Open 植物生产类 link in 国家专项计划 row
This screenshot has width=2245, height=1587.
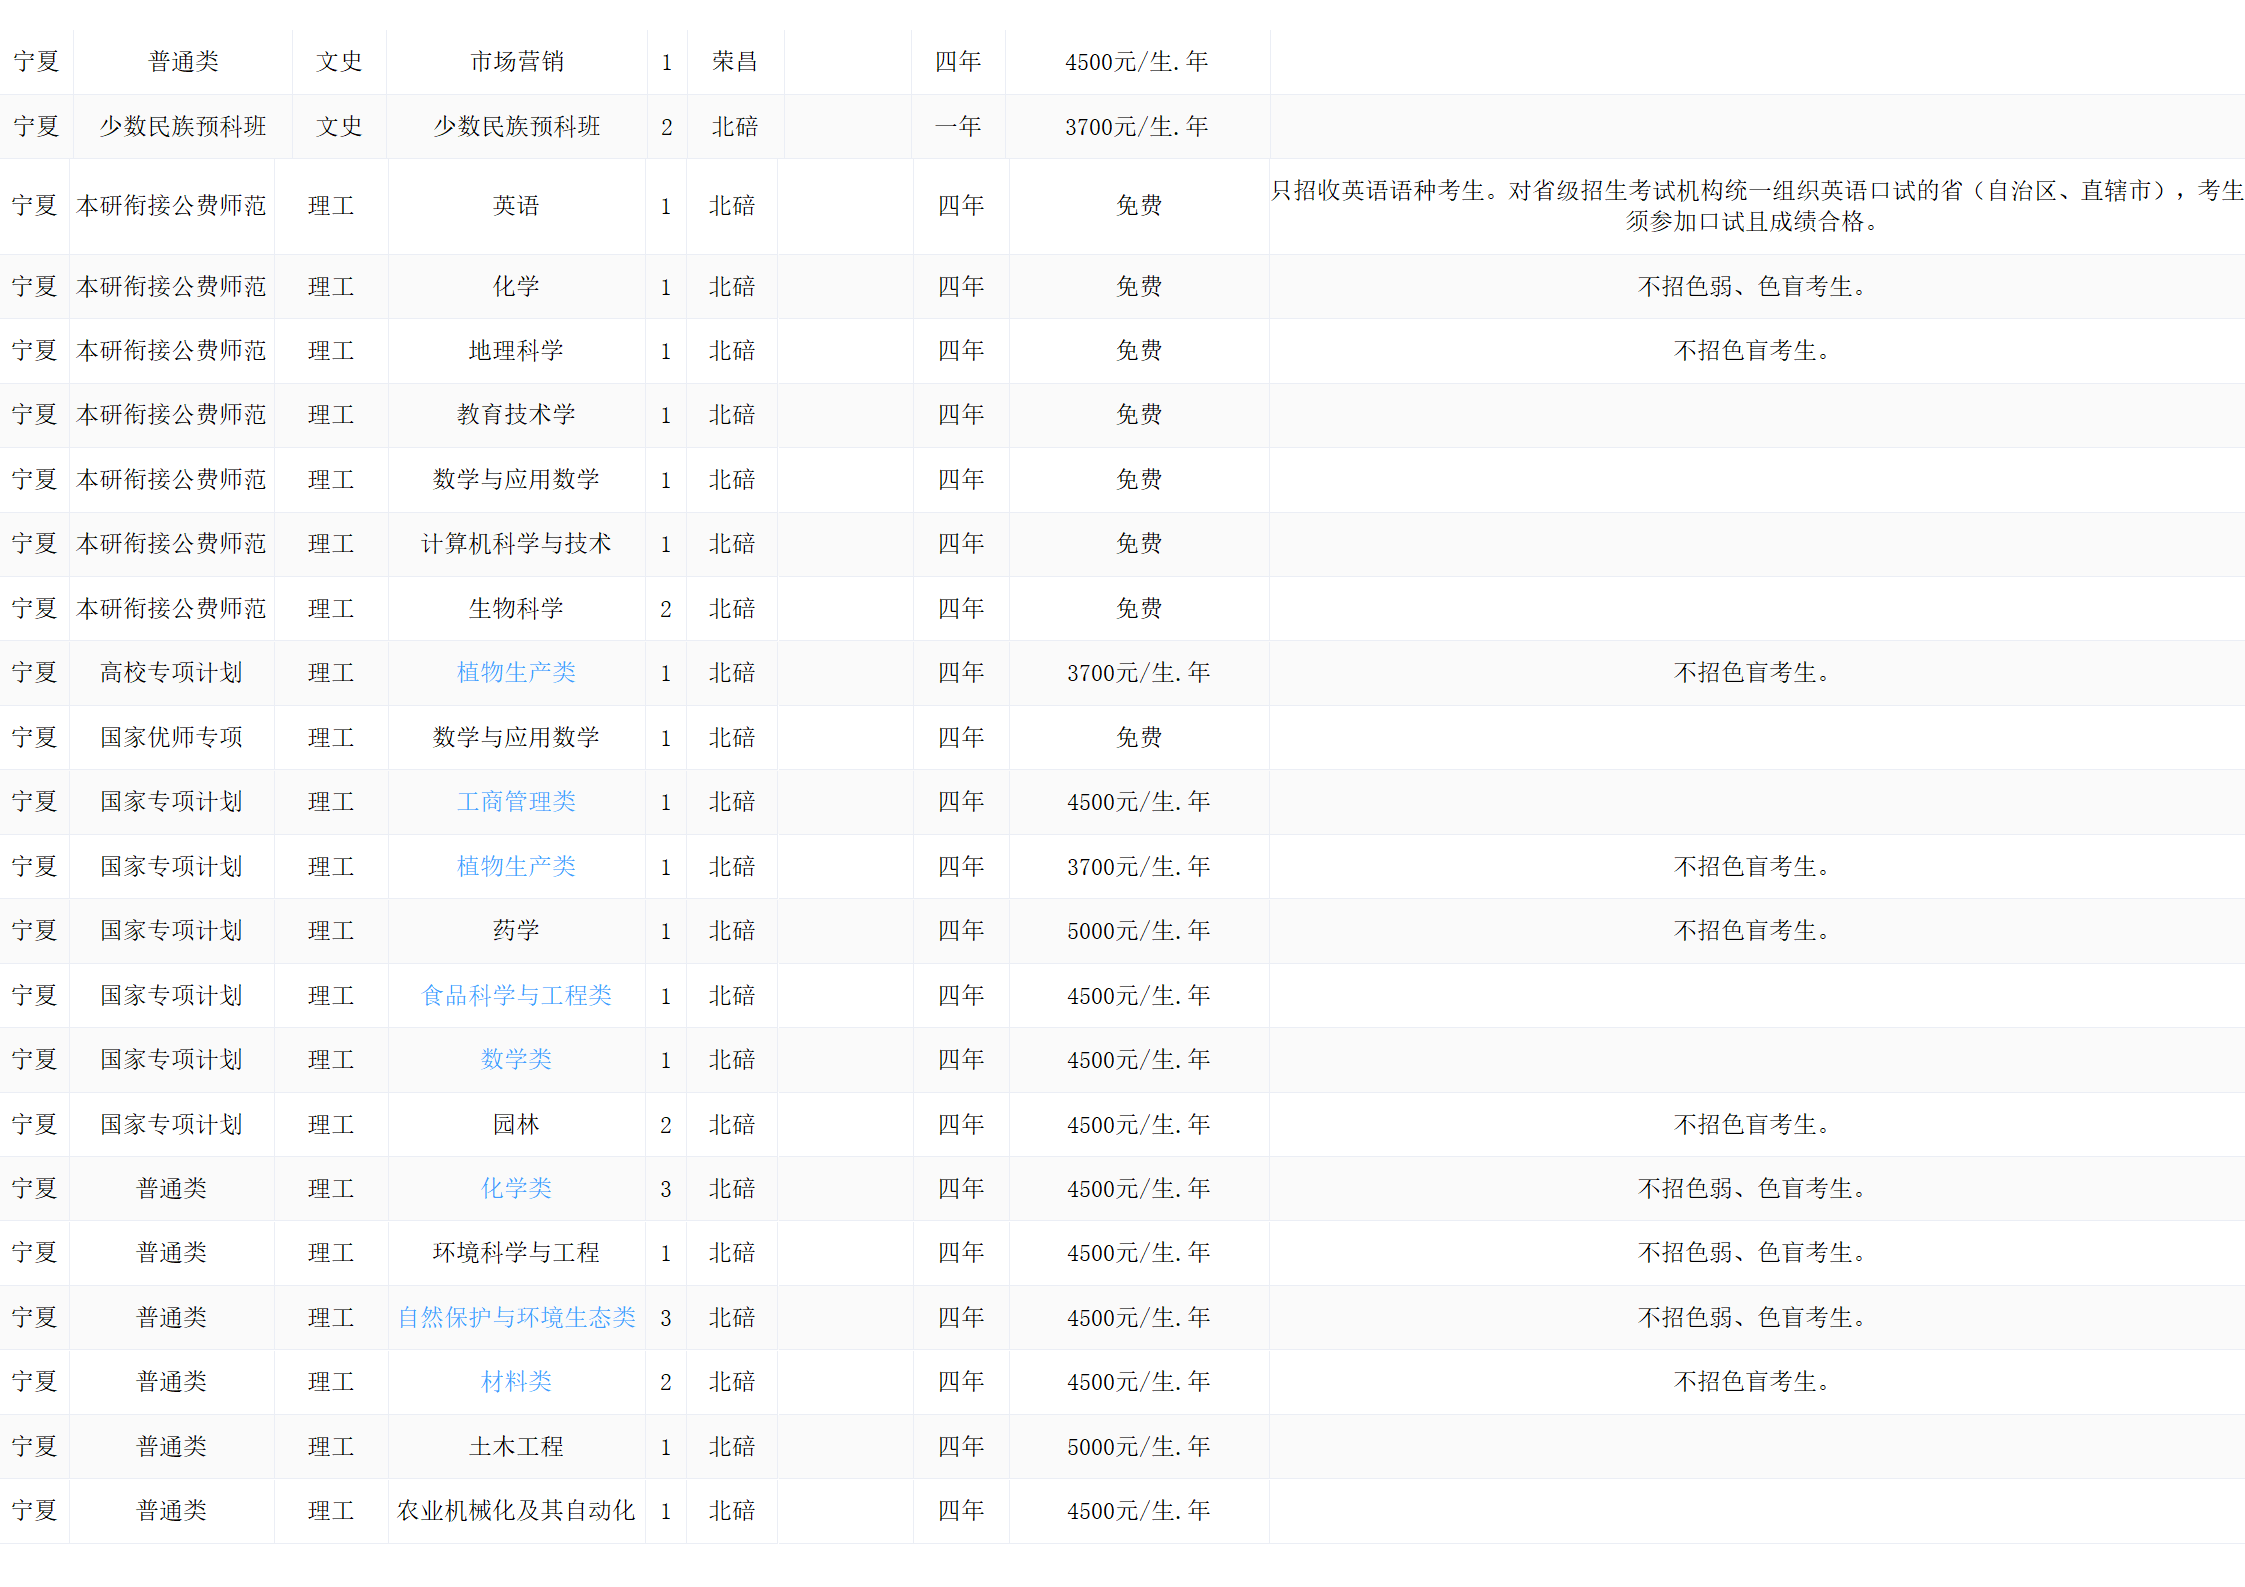516,867
